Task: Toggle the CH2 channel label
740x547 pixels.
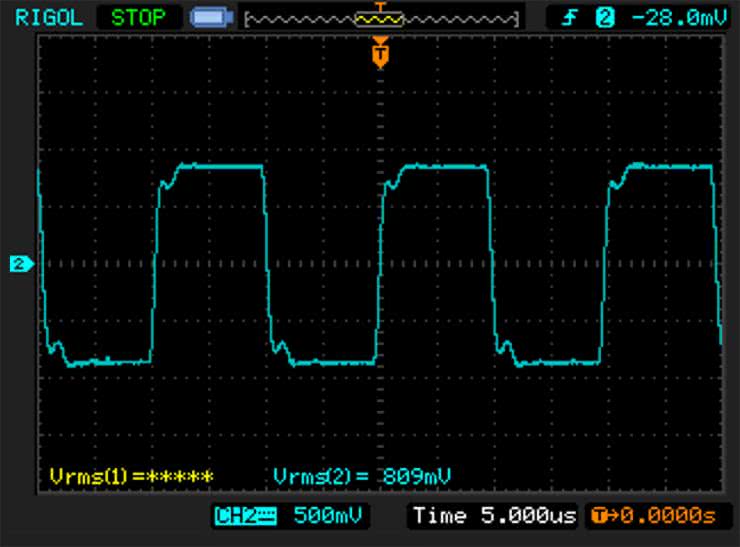Action: point(231,516)
